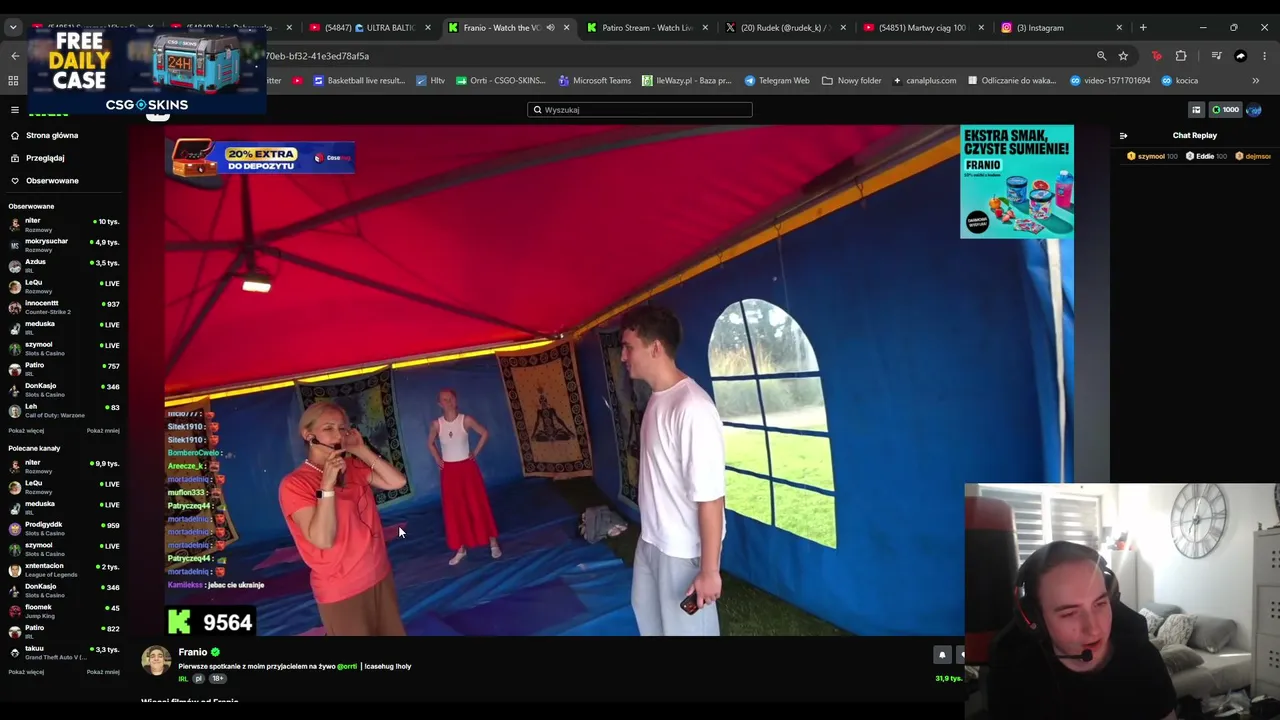The height and width of the screenshot is (720, 1280).
Task: Open the Franio channel name link
Action: (x=193, y=652)
